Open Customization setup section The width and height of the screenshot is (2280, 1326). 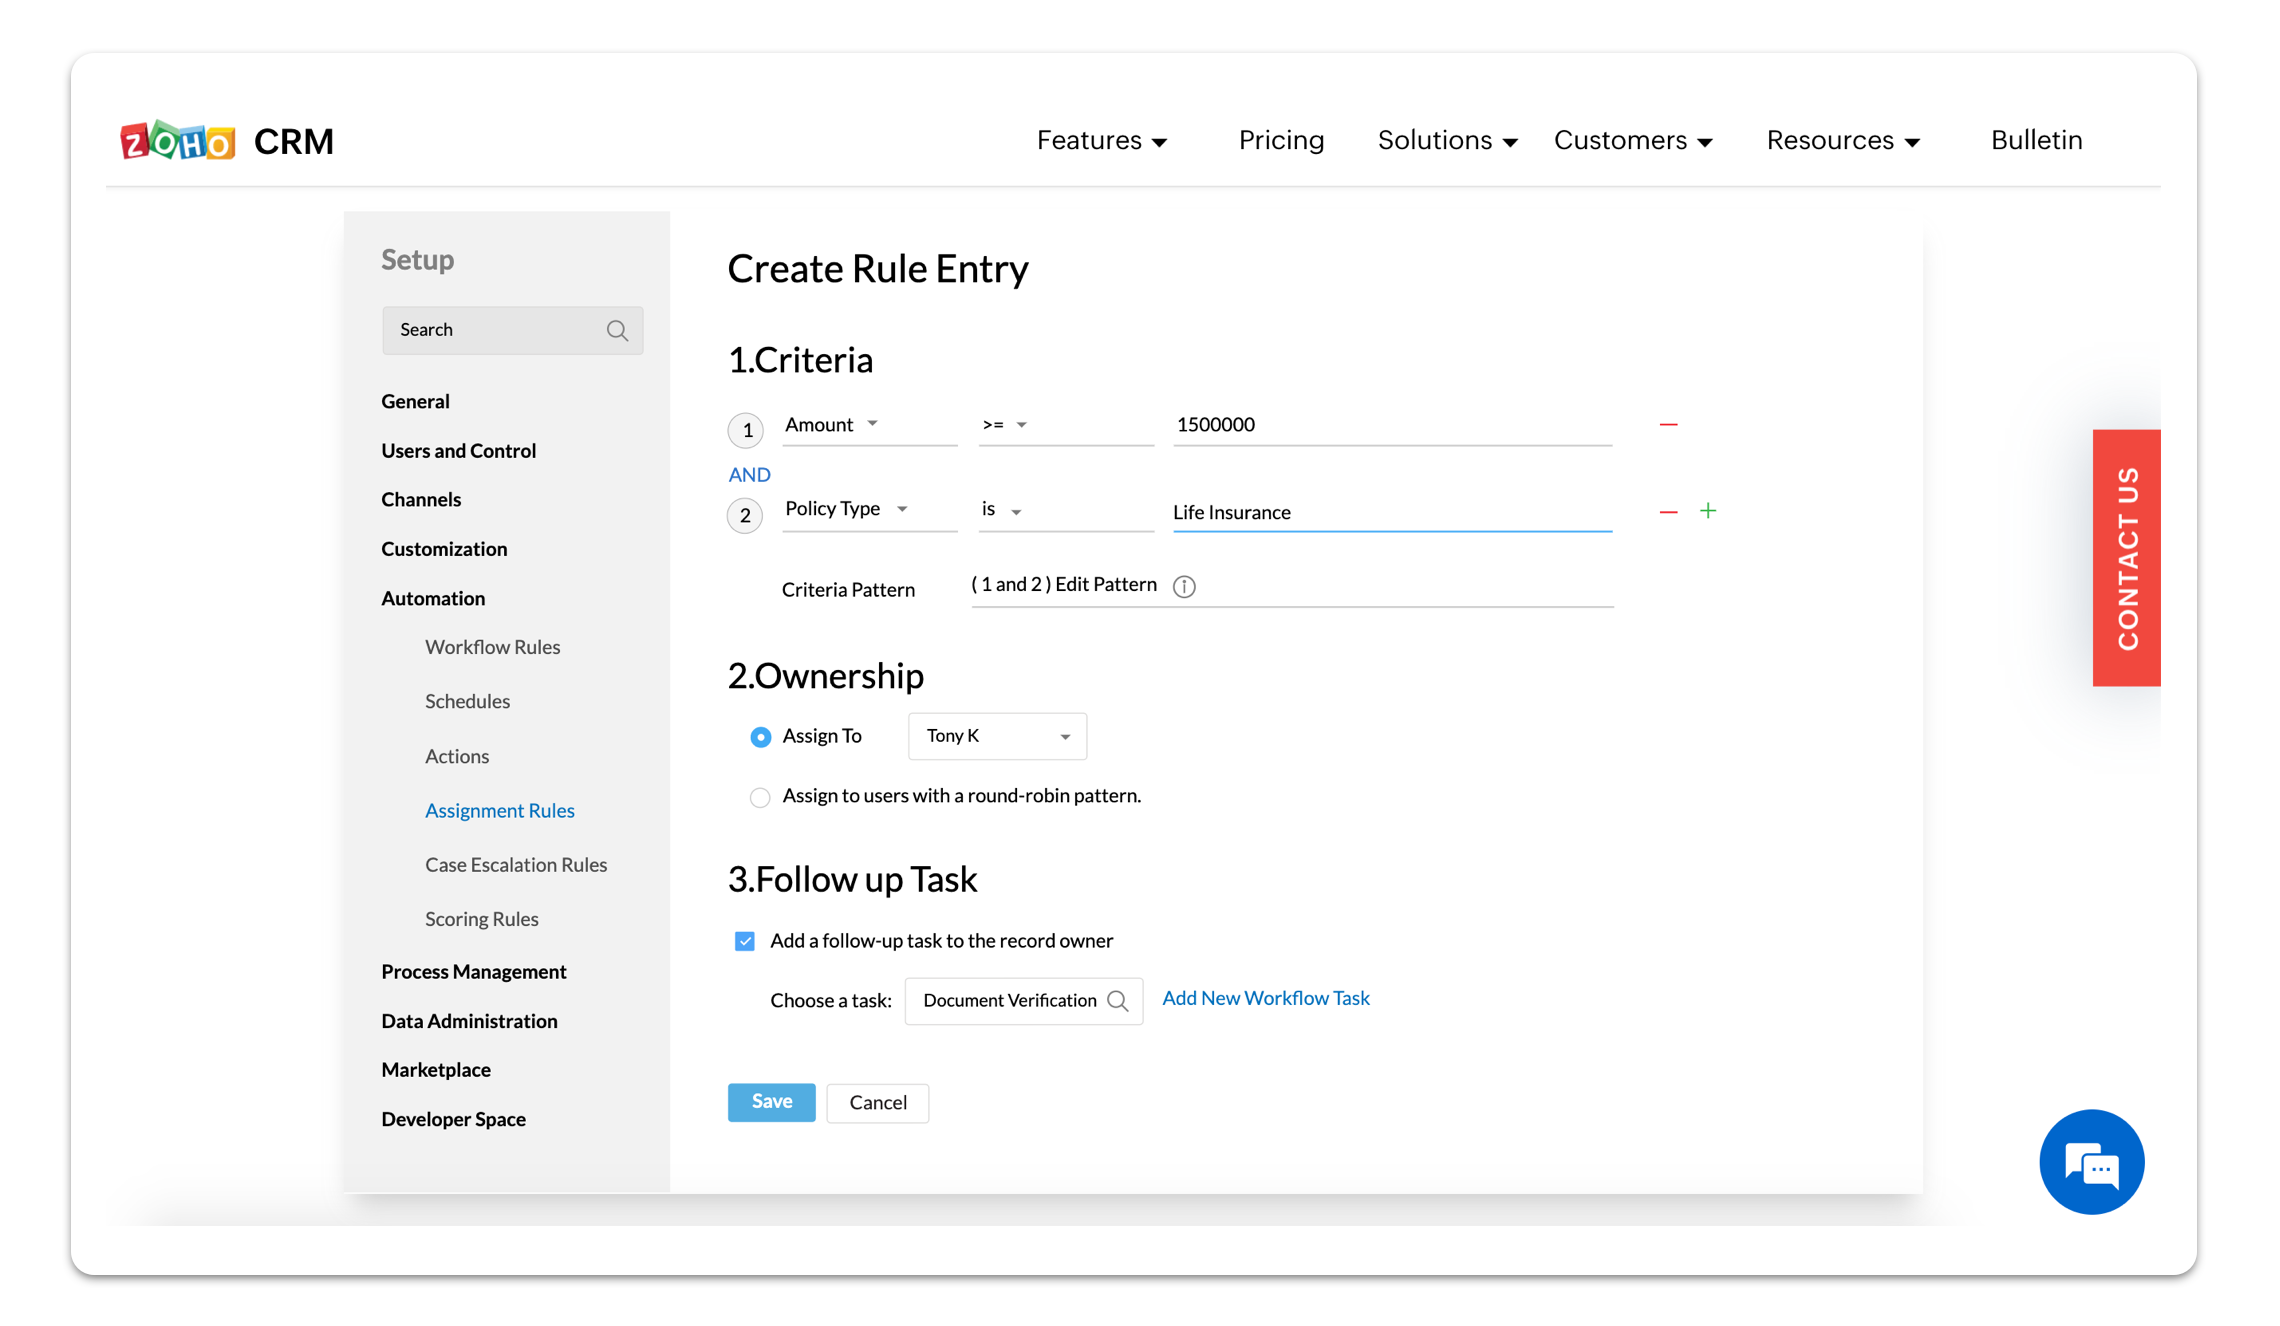pos(444,549)
